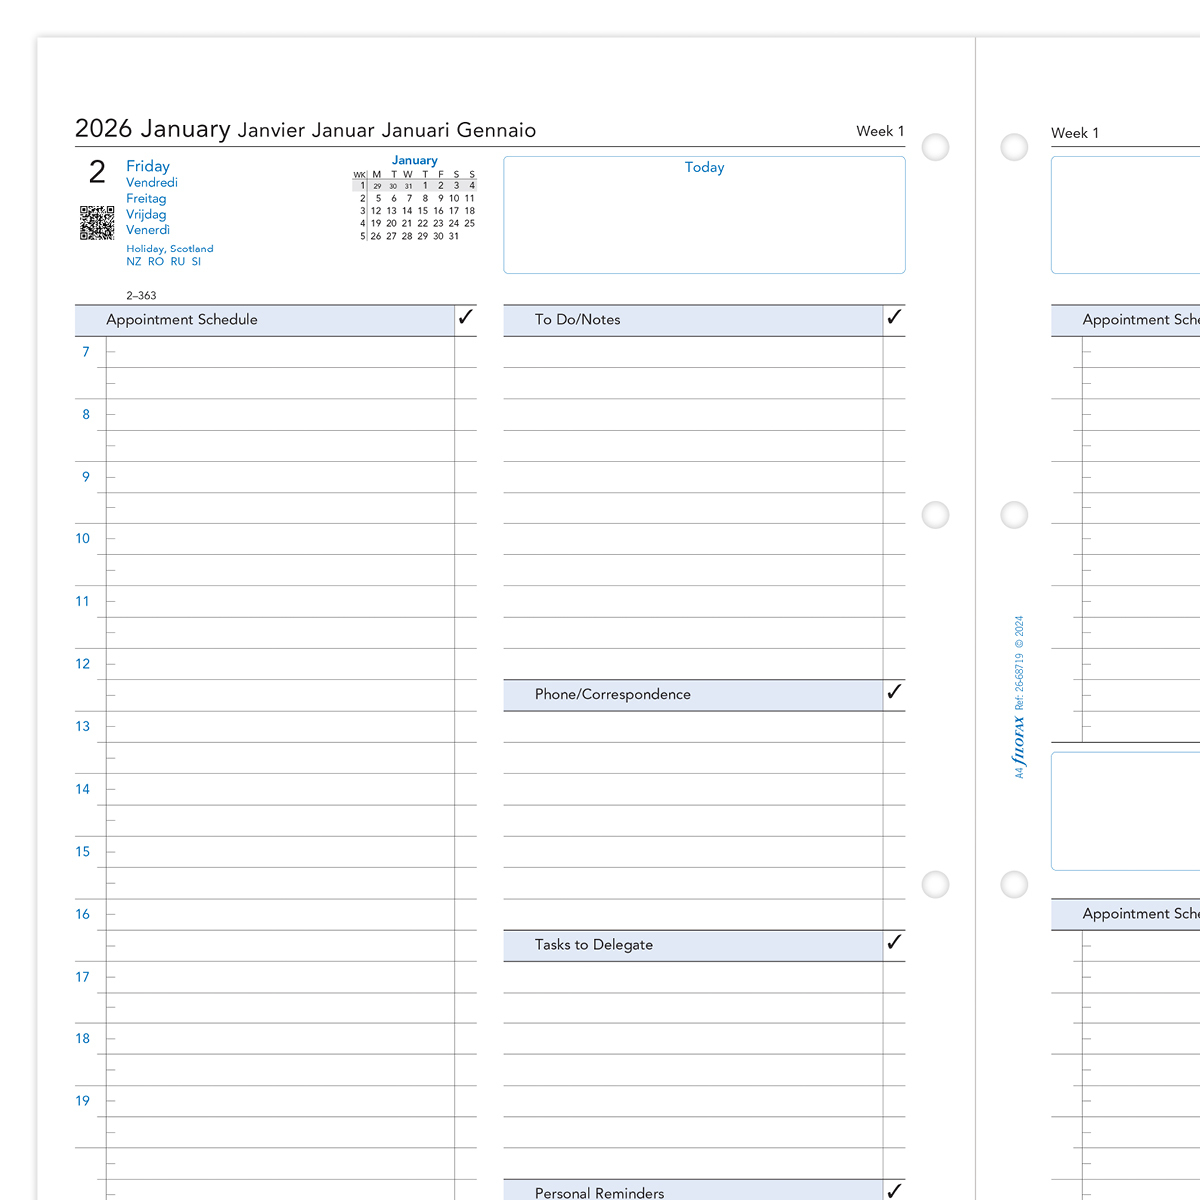
Task: Click the NZ country code
Action: [133, 262]
